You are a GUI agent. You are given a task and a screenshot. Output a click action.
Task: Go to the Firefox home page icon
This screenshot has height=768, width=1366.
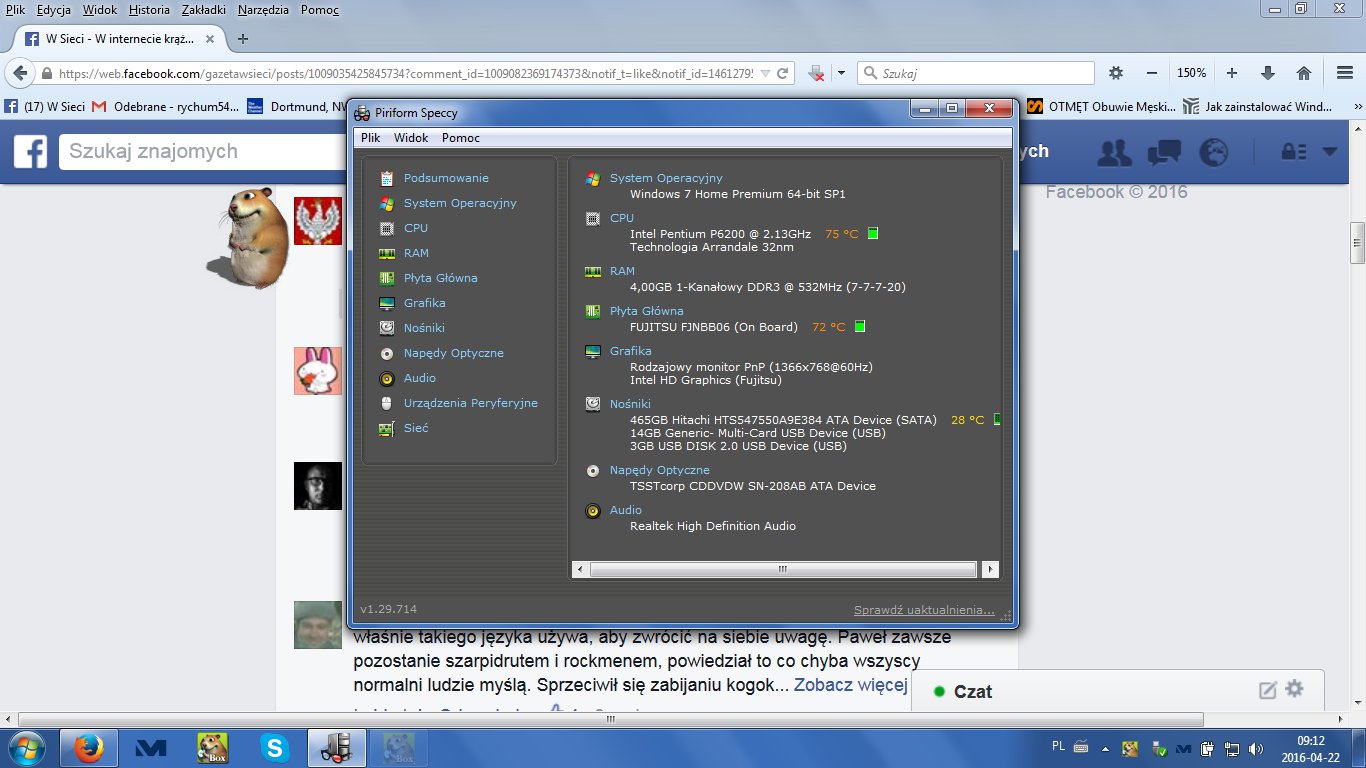[1304, 73]
